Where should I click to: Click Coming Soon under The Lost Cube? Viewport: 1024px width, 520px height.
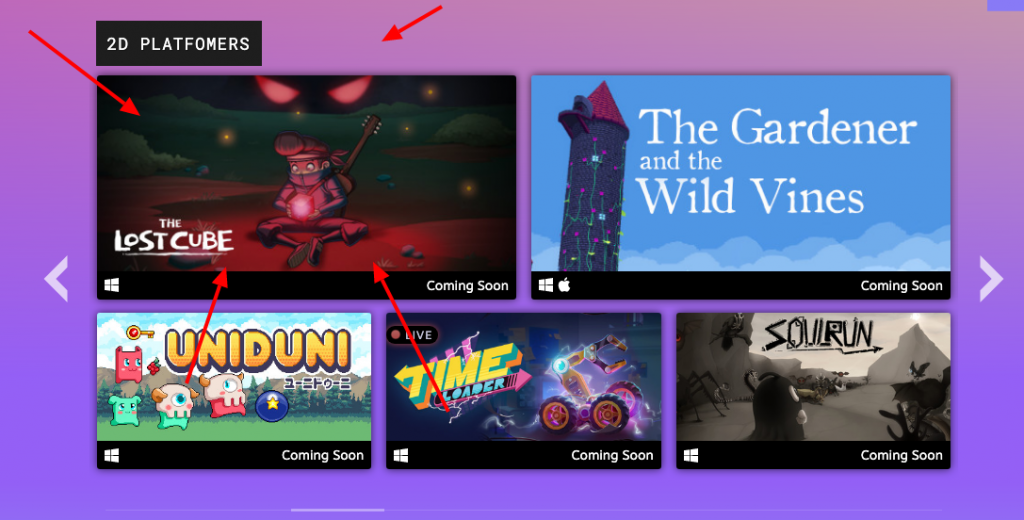pos(467,285)
